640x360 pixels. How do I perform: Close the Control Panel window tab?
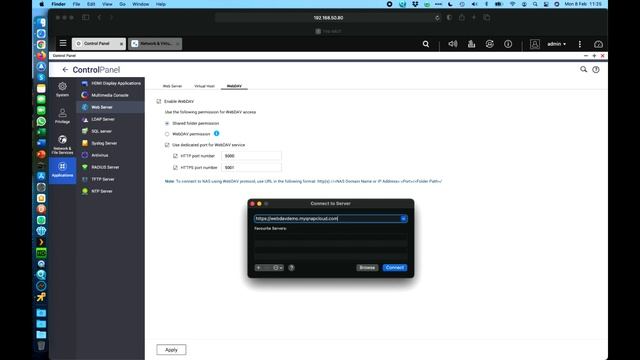121,44
